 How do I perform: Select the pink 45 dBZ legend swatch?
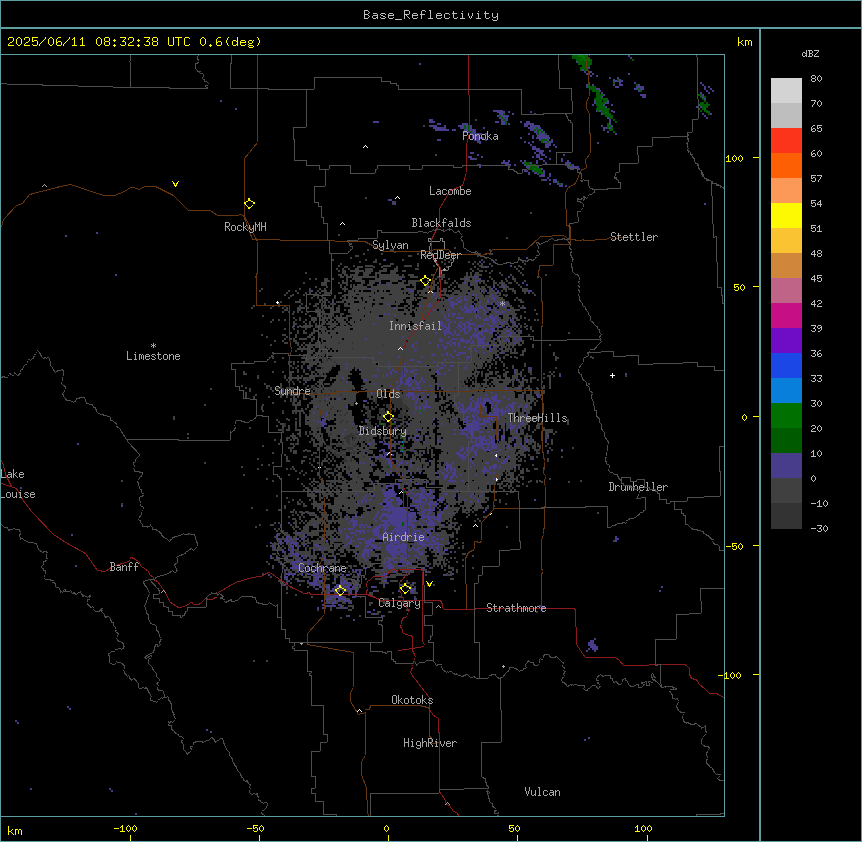pos(786,291)
